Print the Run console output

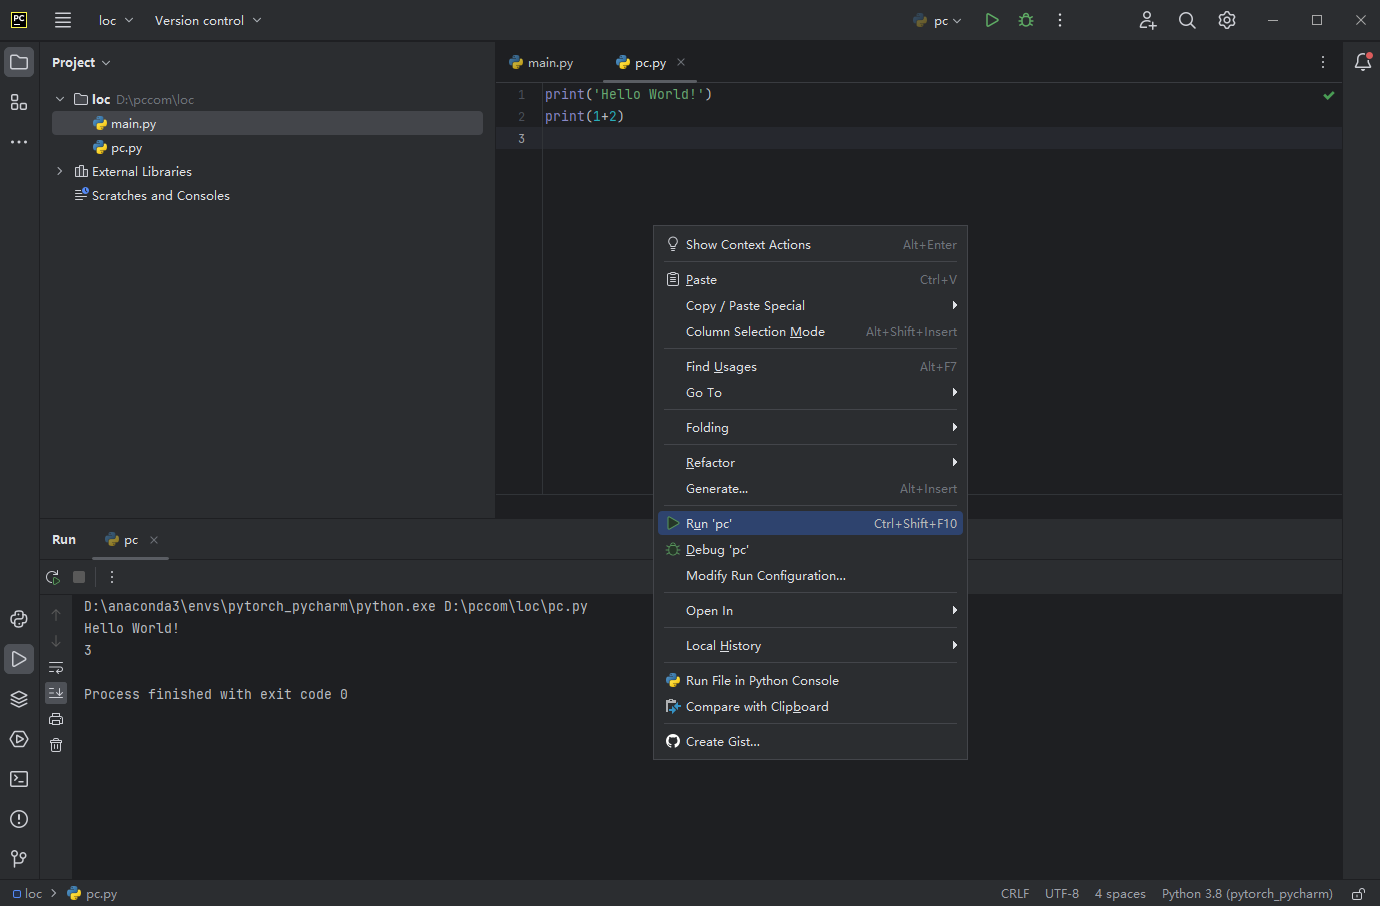tap(56, 719)
